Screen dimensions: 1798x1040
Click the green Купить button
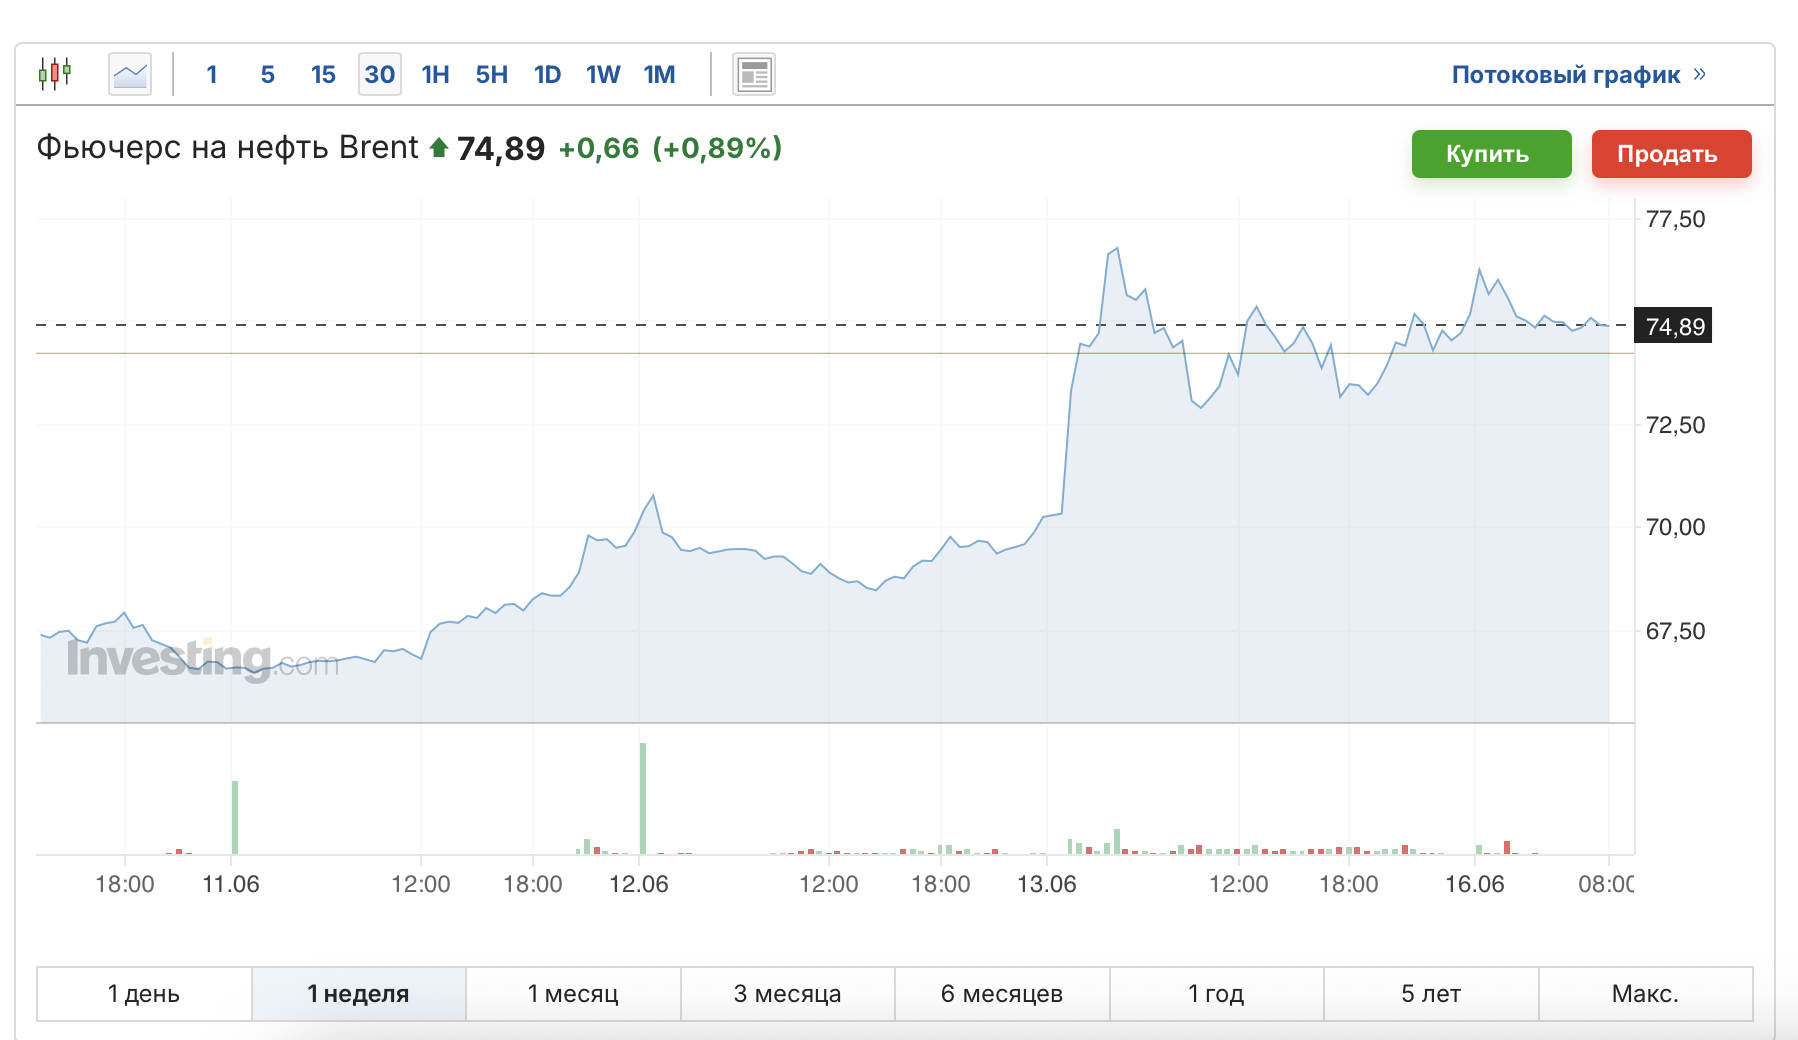point(1492,154)
